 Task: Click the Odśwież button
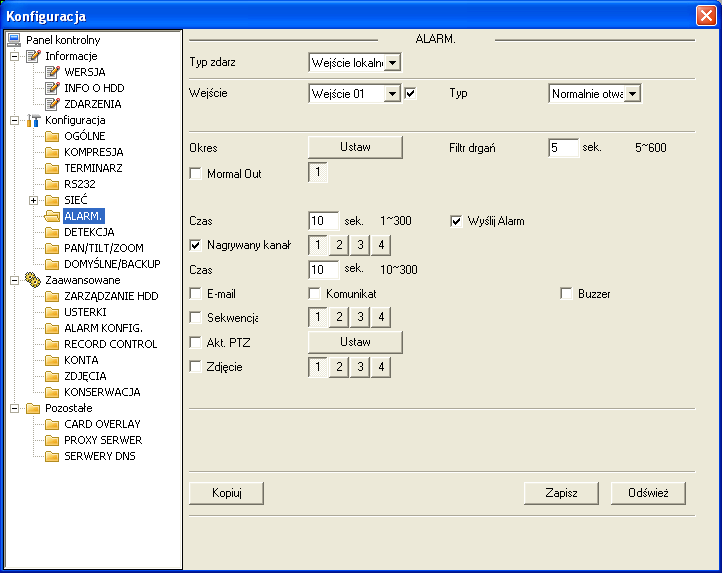(x=648, y=493)
